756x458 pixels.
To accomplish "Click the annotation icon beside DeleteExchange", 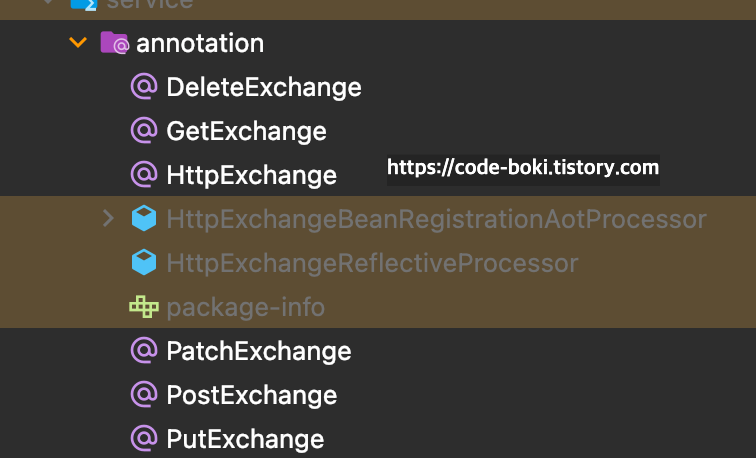I will [x=144, y=87].
